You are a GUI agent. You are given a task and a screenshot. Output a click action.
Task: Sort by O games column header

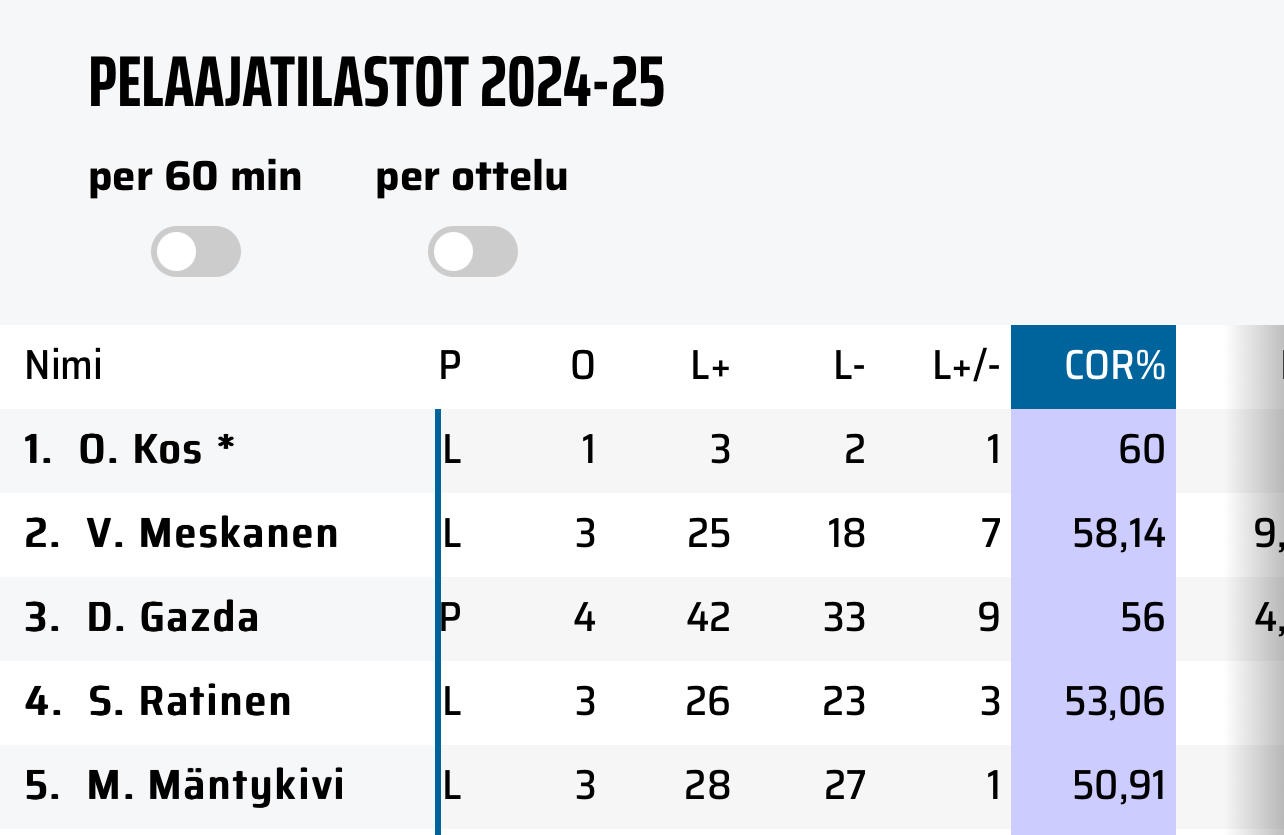[582, 367]
